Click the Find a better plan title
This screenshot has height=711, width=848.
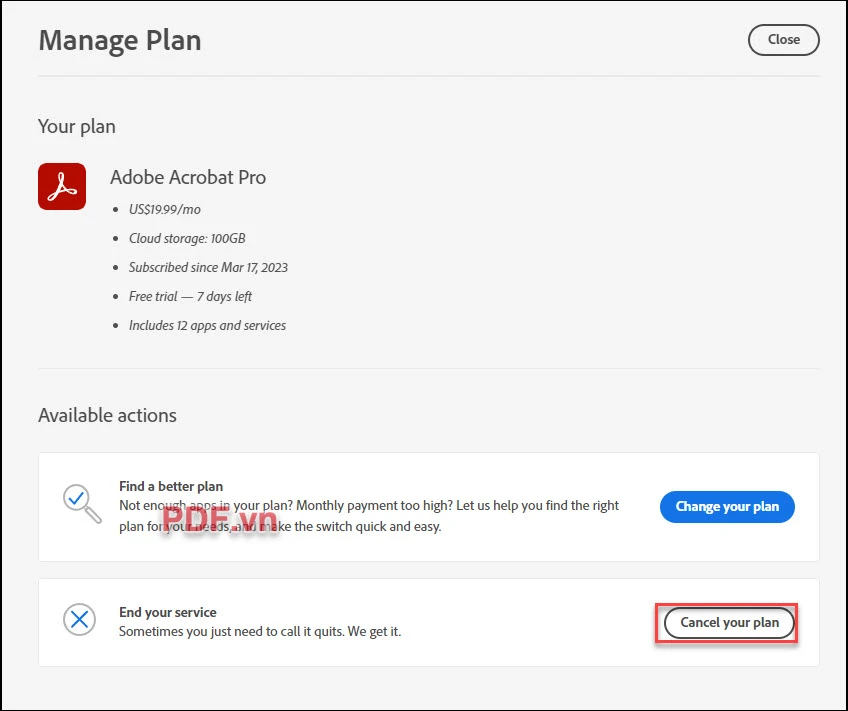coord(171,486)
